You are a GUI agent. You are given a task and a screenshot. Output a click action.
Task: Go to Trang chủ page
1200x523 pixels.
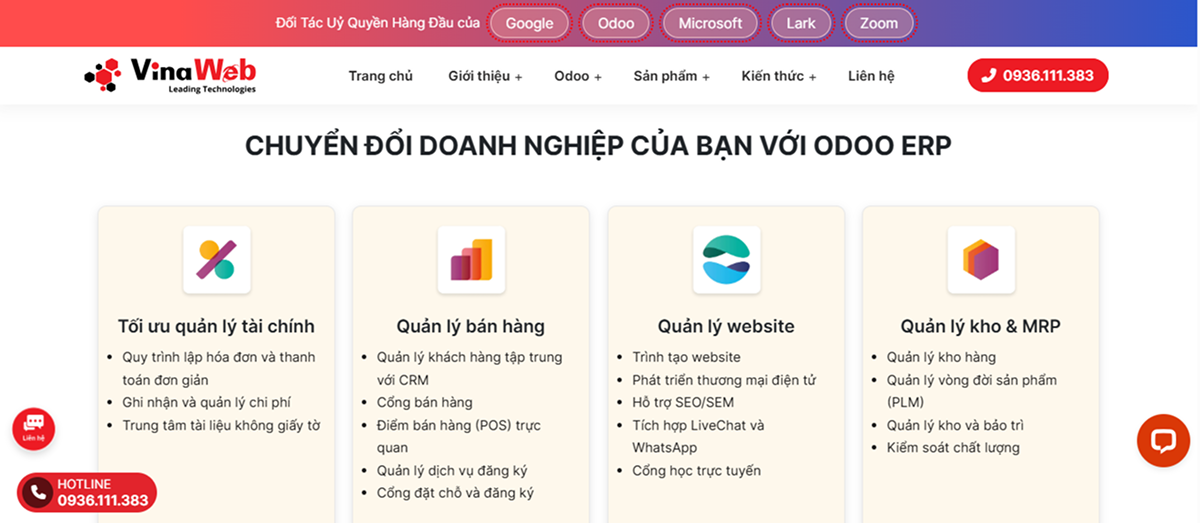pyautogui.click(x=380, y=76)
